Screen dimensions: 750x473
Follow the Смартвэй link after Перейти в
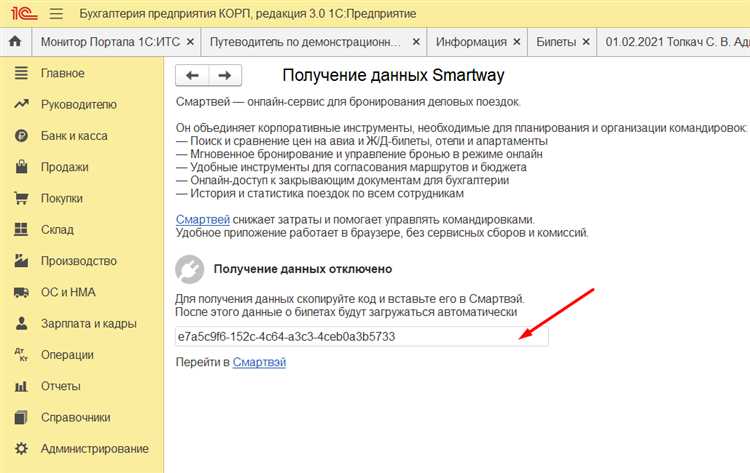[259, 362]
